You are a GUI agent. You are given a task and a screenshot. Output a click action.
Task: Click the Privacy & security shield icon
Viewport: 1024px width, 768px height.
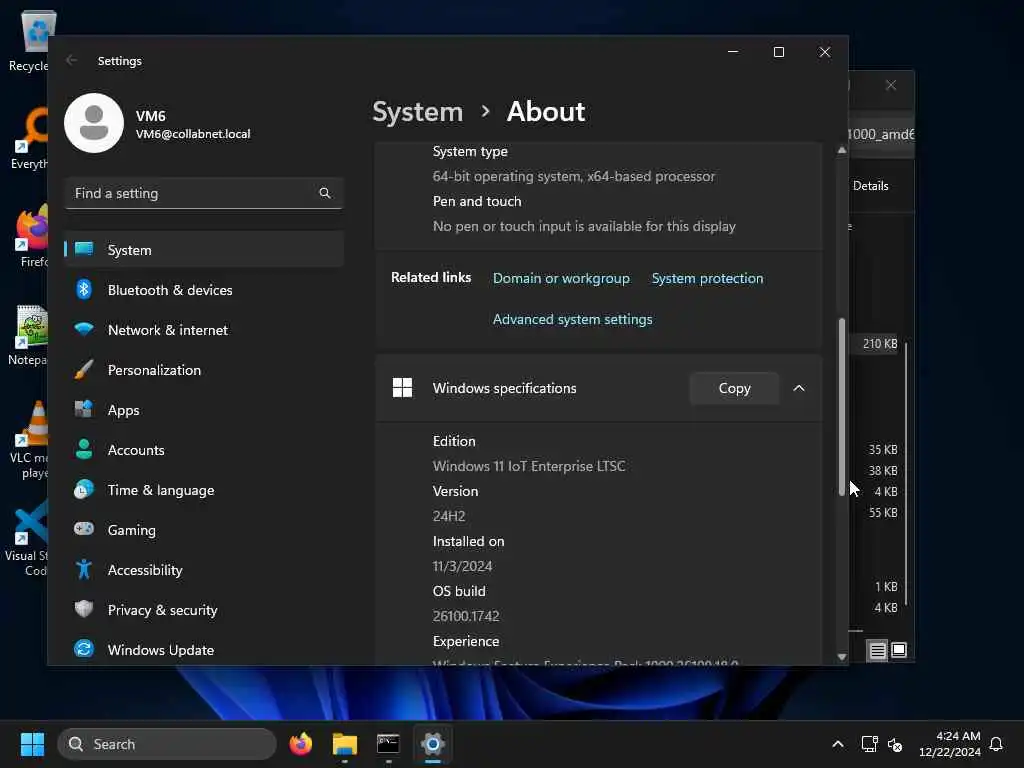point(84,609)
